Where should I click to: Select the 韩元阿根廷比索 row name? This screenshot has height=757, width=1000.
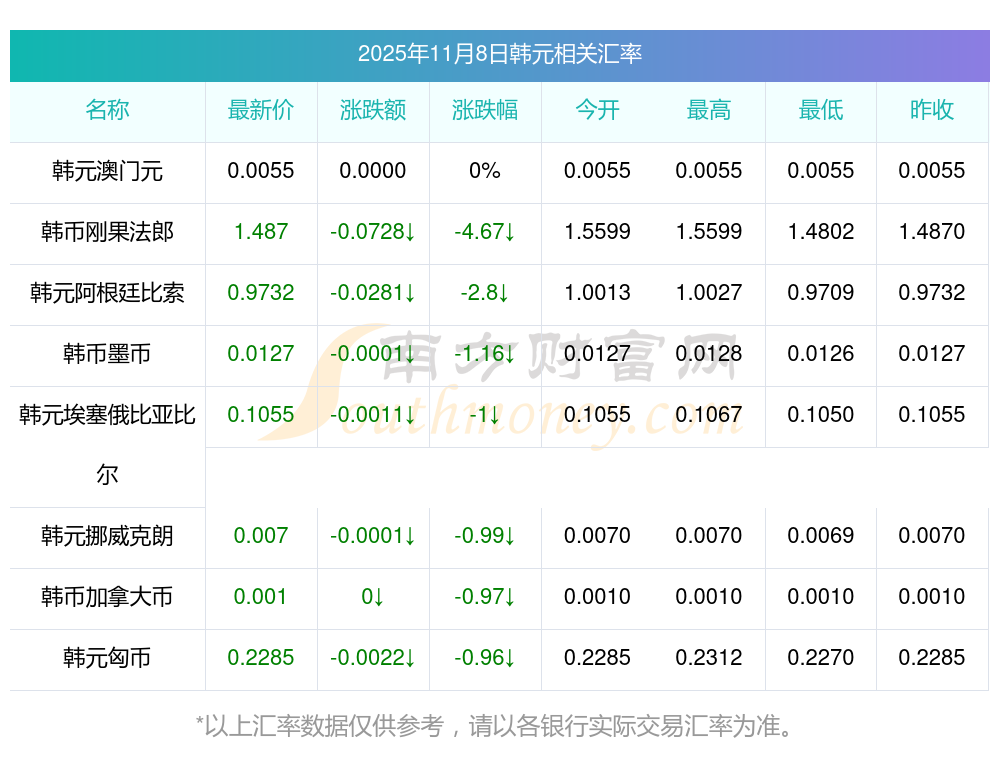coord(107,293)
